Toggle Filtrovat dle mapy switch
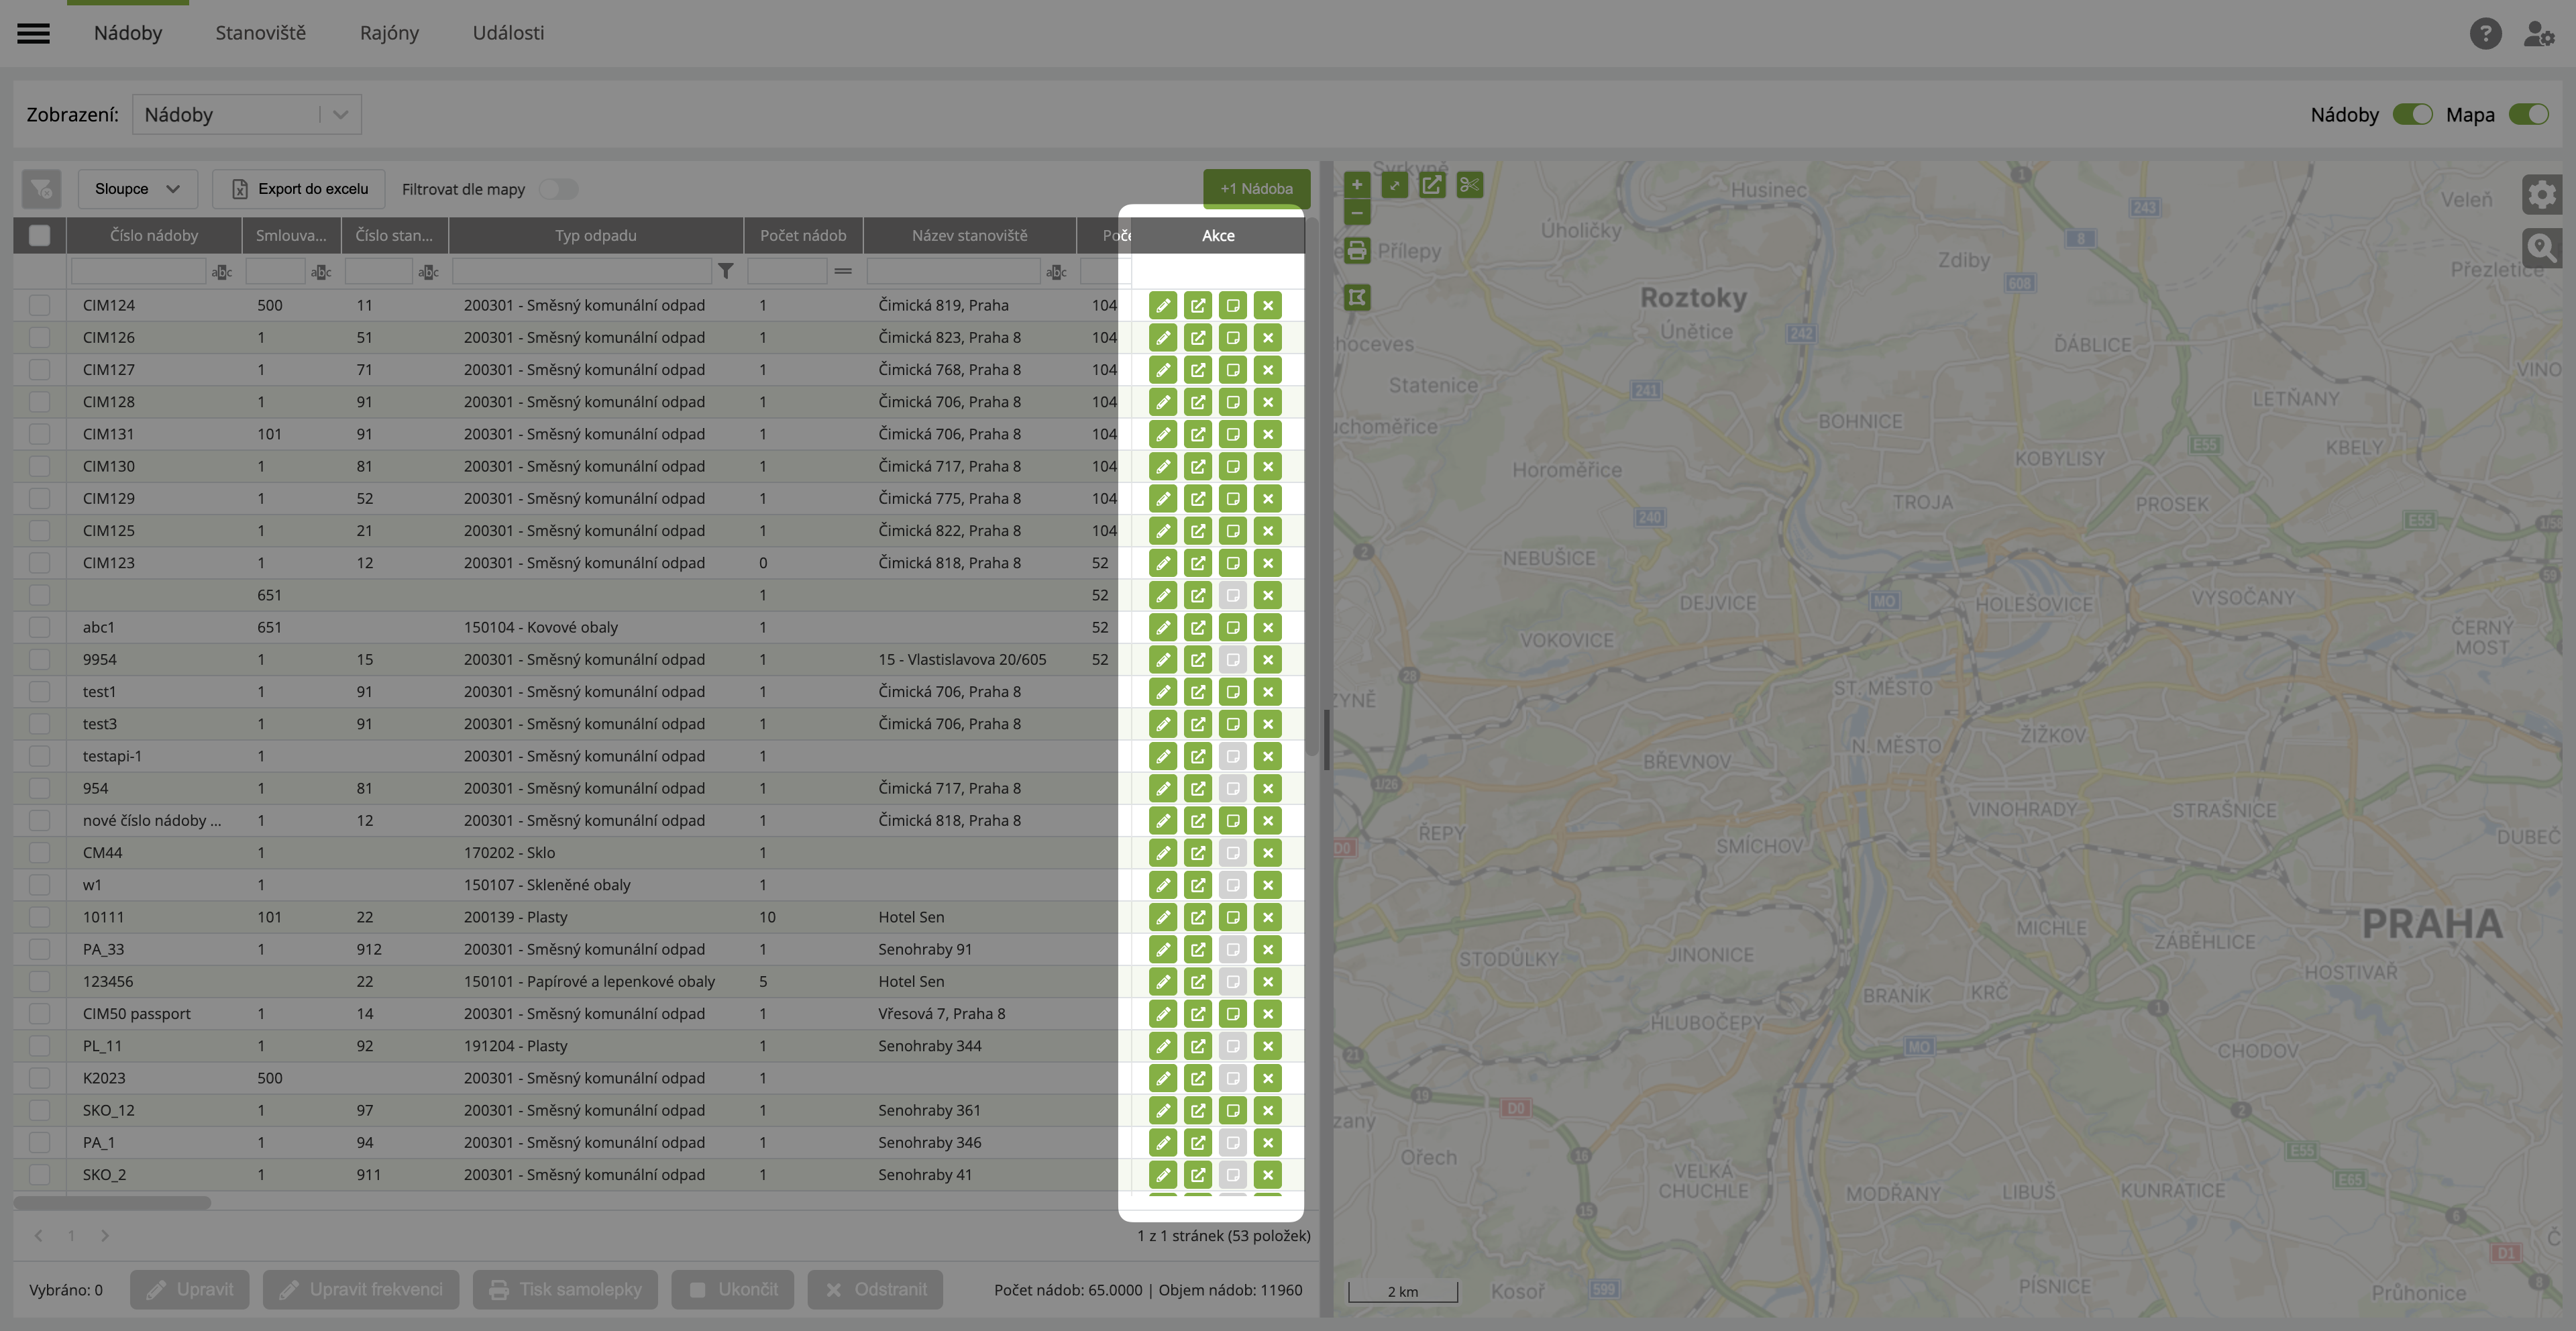 point(558,189)
